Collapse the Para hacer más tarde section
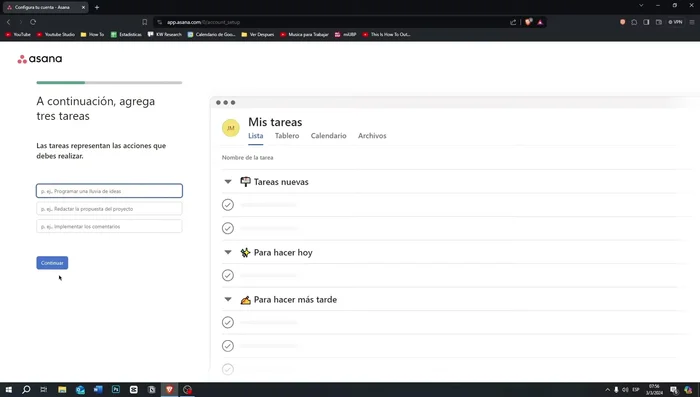Screen dimensions: 700x397 228,299
